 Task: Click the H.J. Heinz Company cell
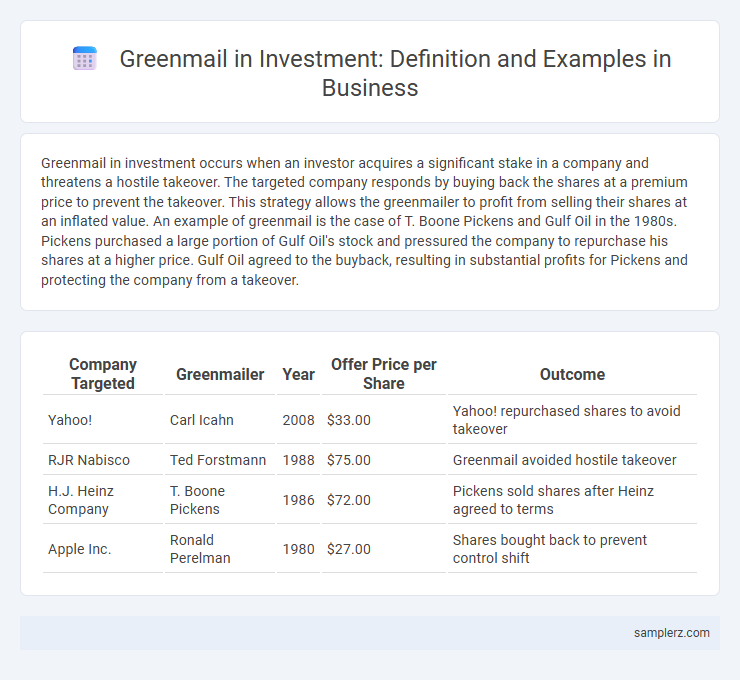[103, 500]
